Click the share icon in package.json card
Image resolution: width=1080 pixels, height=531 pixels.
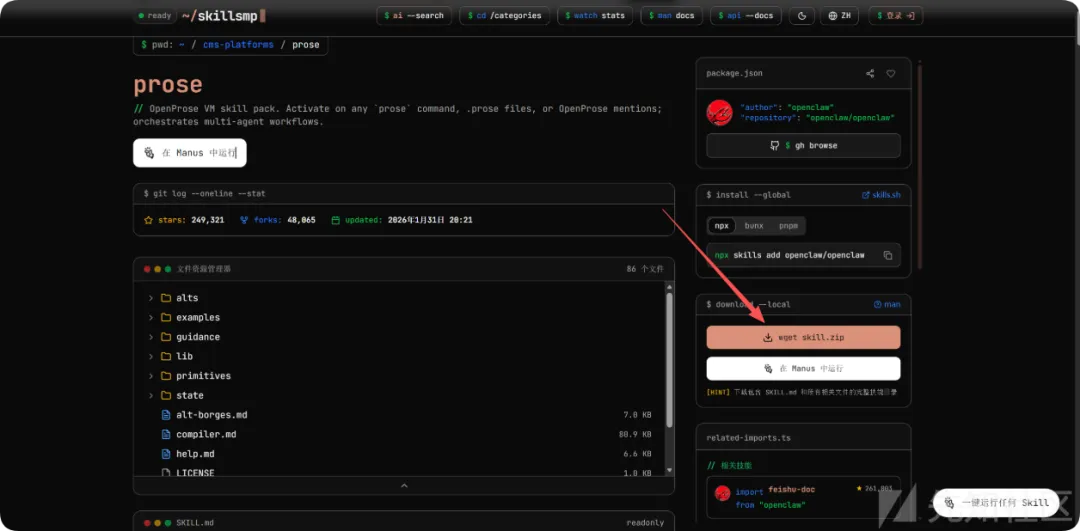point(870,74)
